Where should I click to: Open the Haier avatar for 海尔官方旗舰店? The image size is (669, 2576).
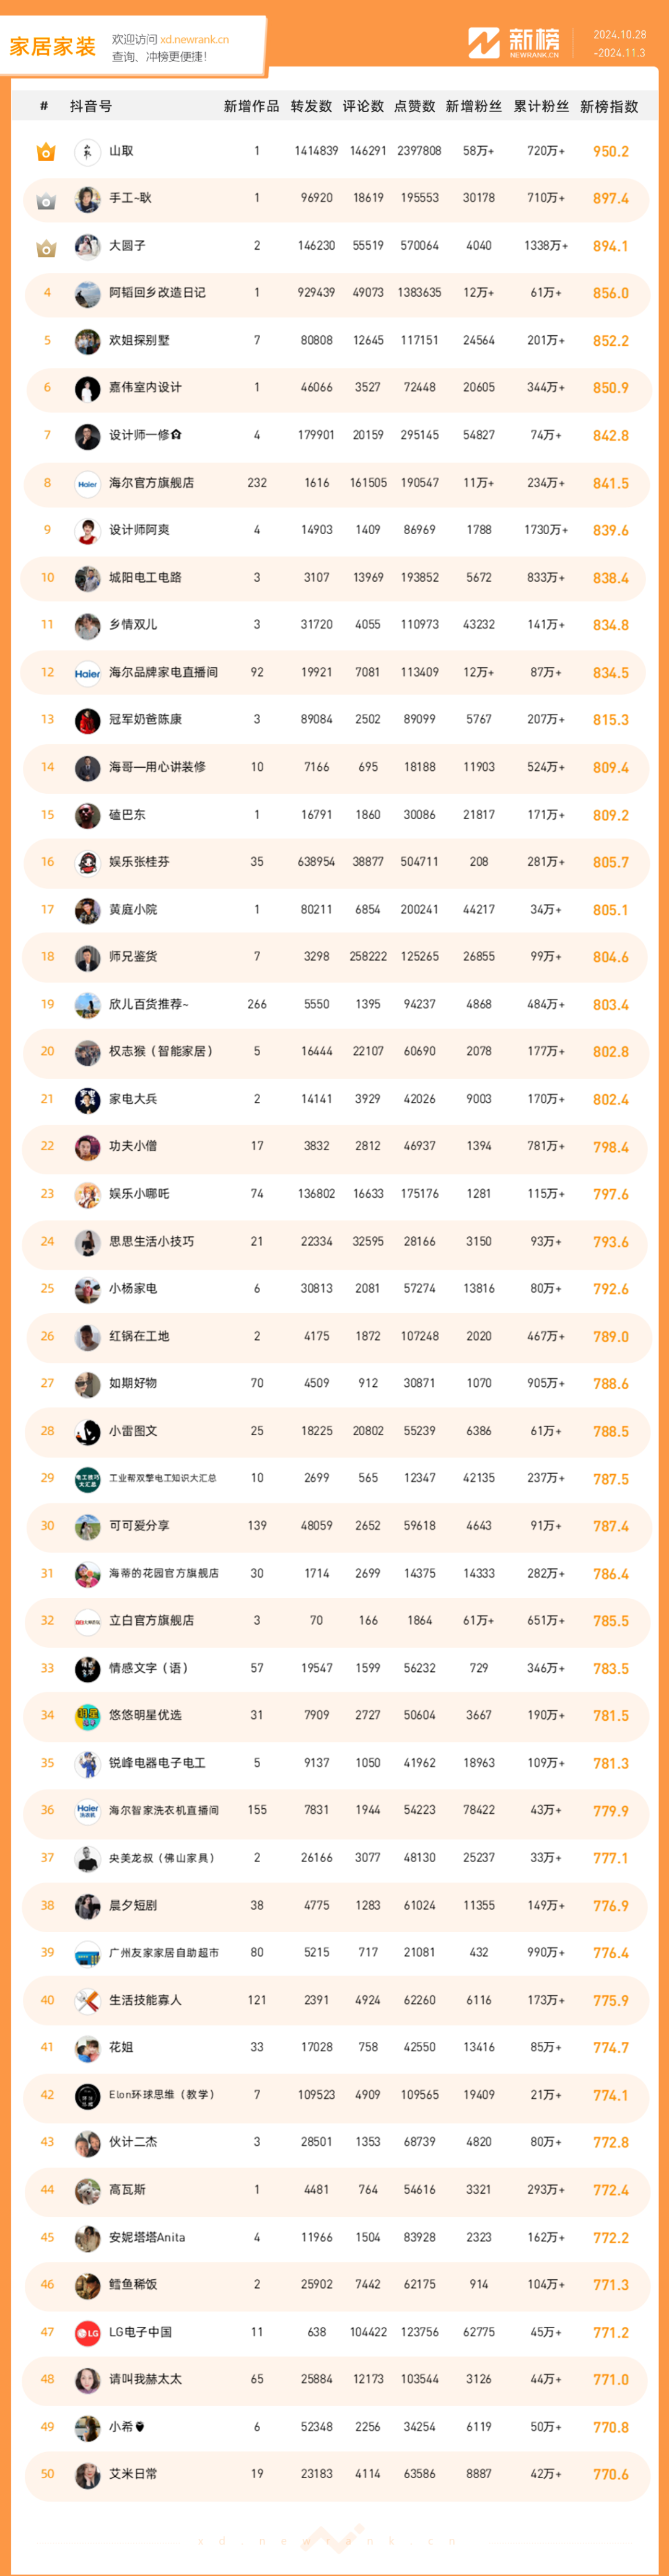88,483
